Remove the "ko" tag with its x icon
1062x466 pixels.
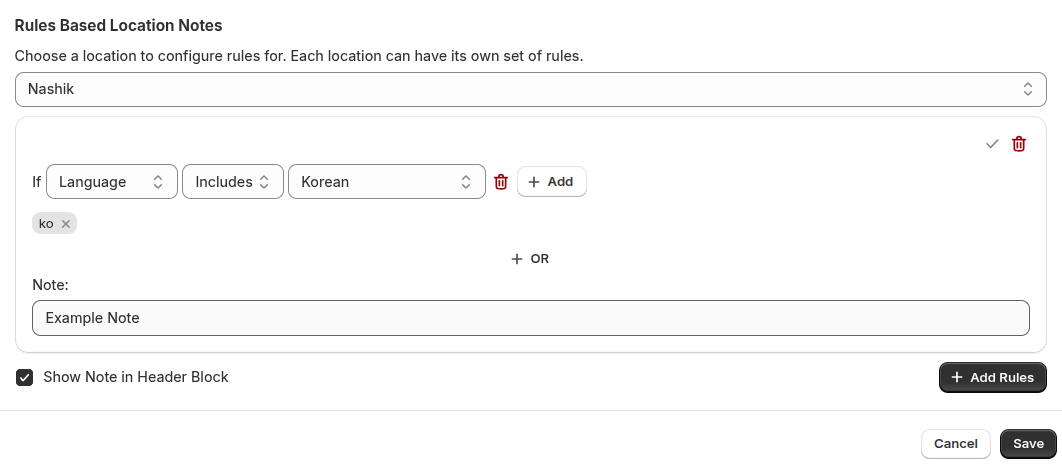click(x=66, y=224)
